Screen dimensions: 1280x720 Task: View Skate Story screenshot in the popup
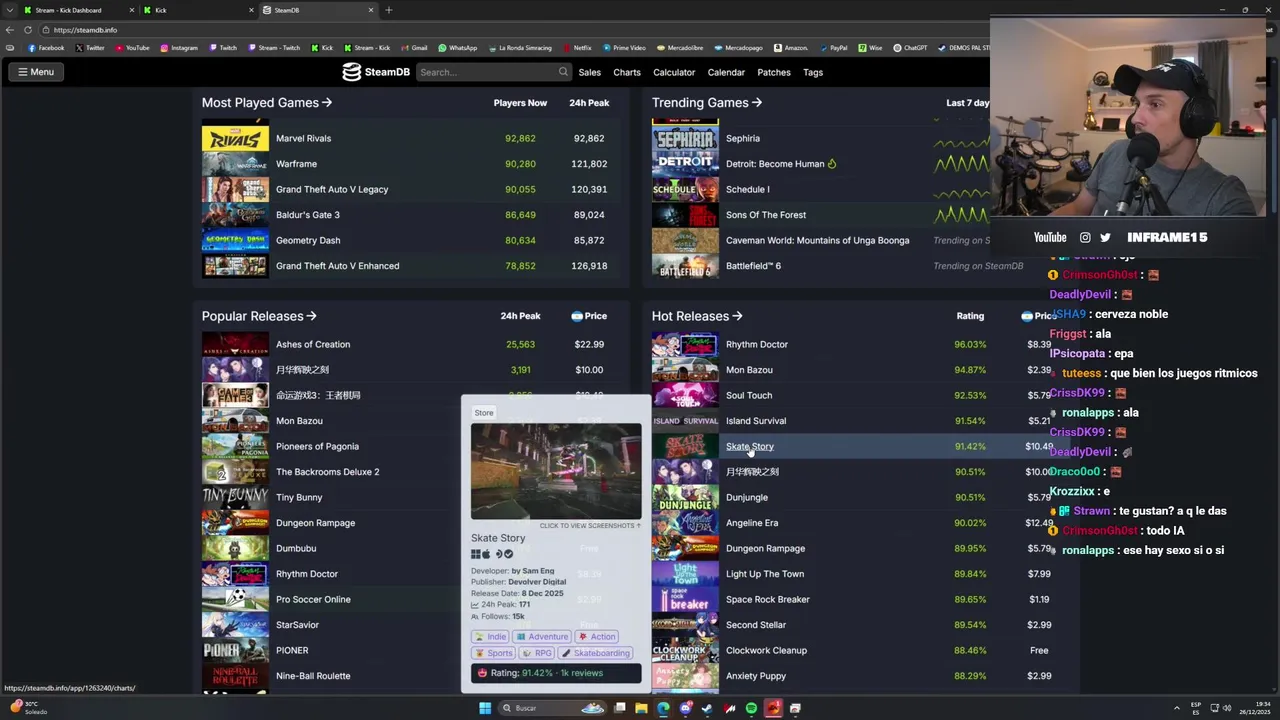tap(556, 472)
